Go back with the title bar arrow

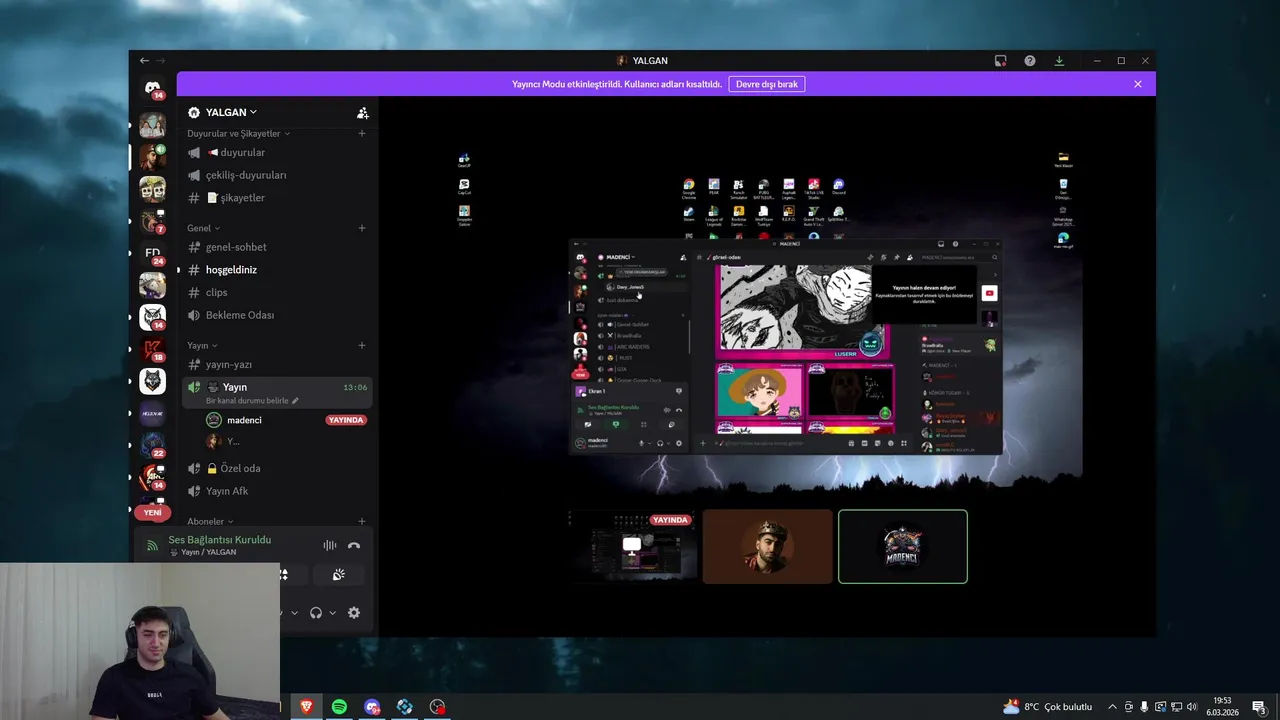click(x=144, y=61)
